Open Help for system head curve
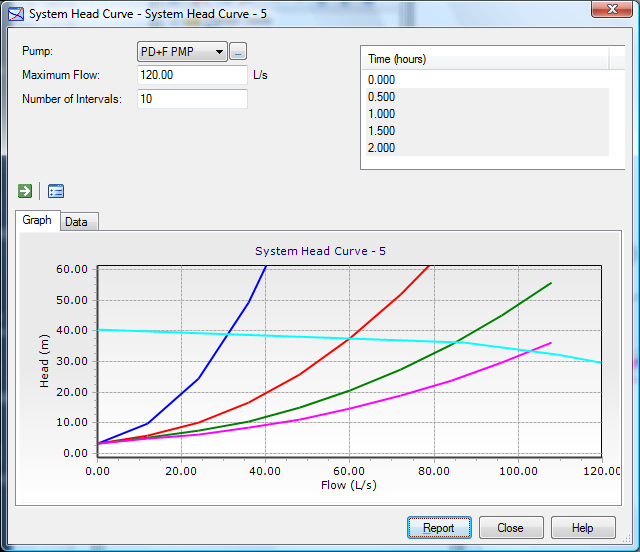640x552 pixels. pos(583,528)
